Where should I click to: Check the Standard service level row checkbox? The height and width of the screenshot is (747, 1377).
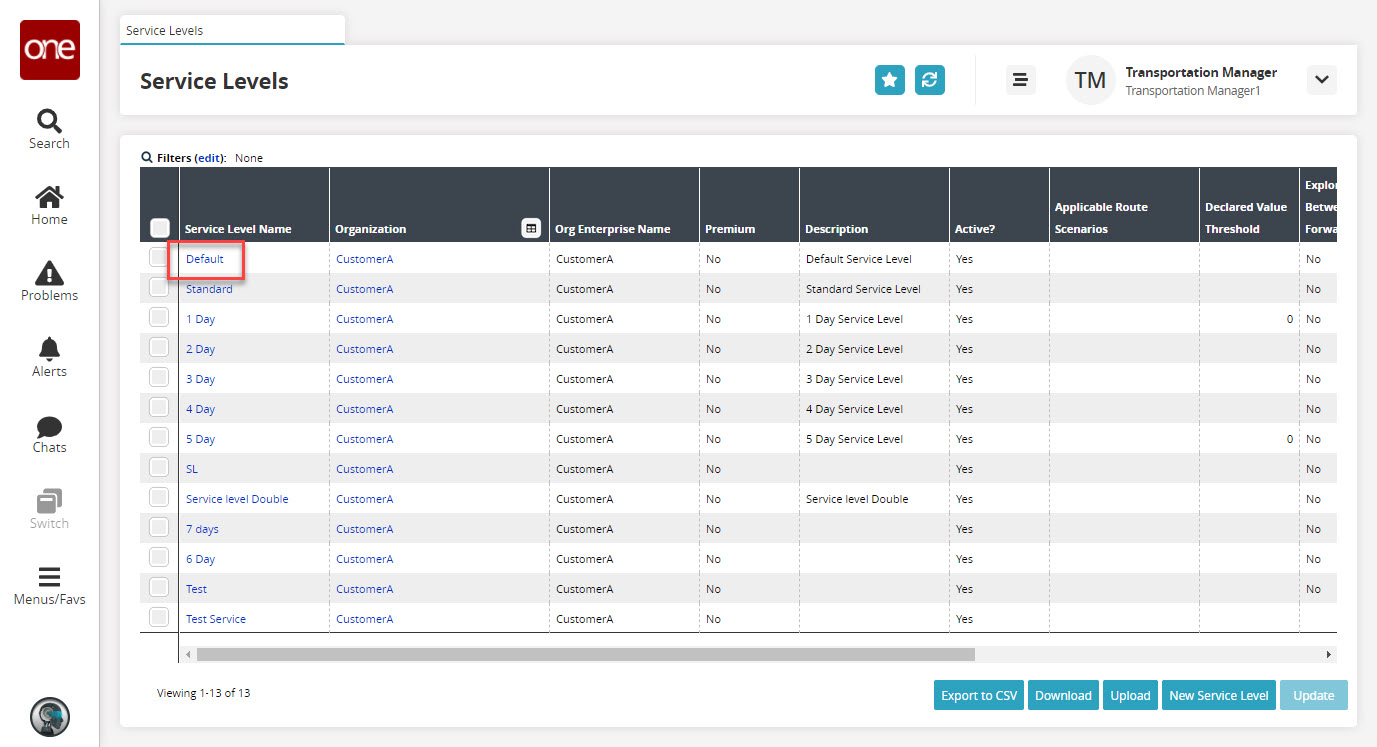159,288
